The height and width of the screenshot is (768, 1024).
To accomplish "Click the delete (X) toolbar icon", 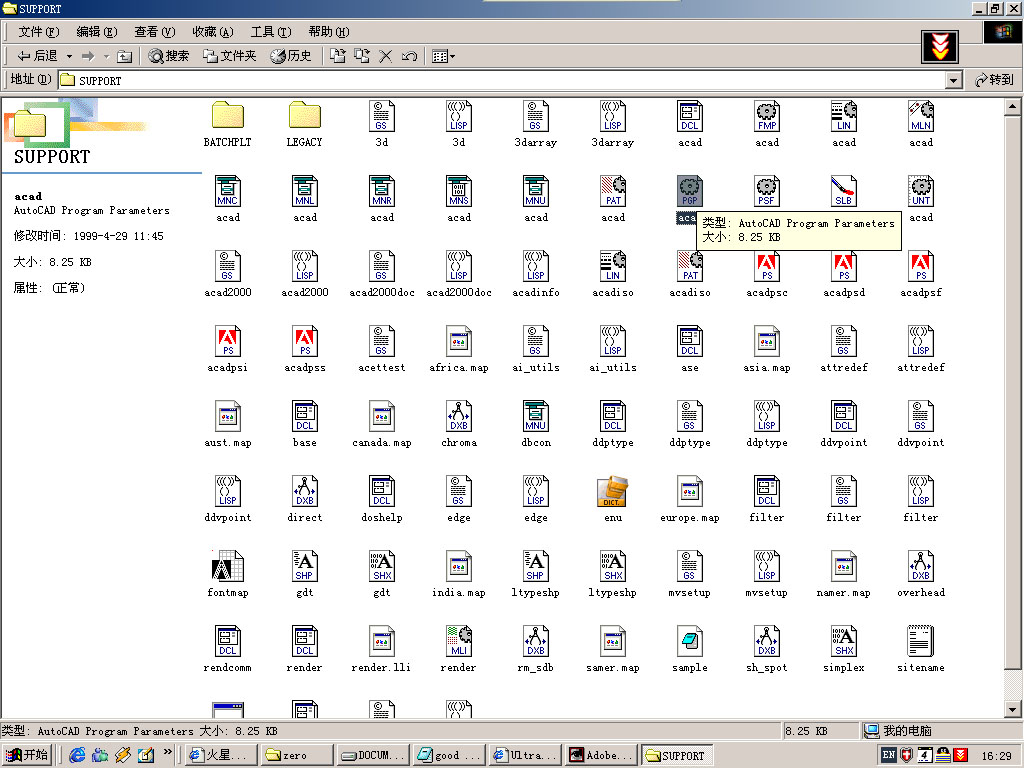I will (x=385, y=56).
